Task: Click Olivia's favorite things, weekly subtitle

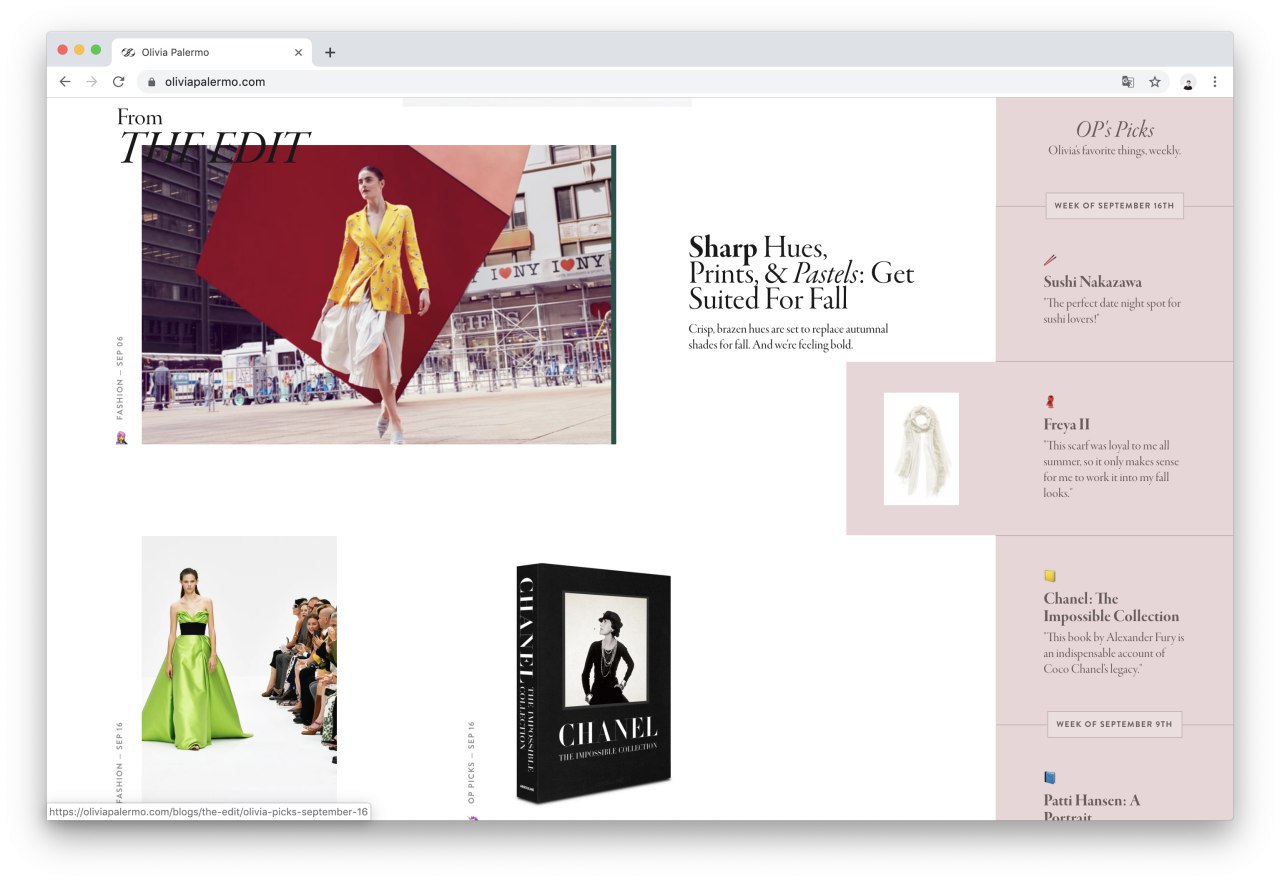Action: pos(1115,150)
